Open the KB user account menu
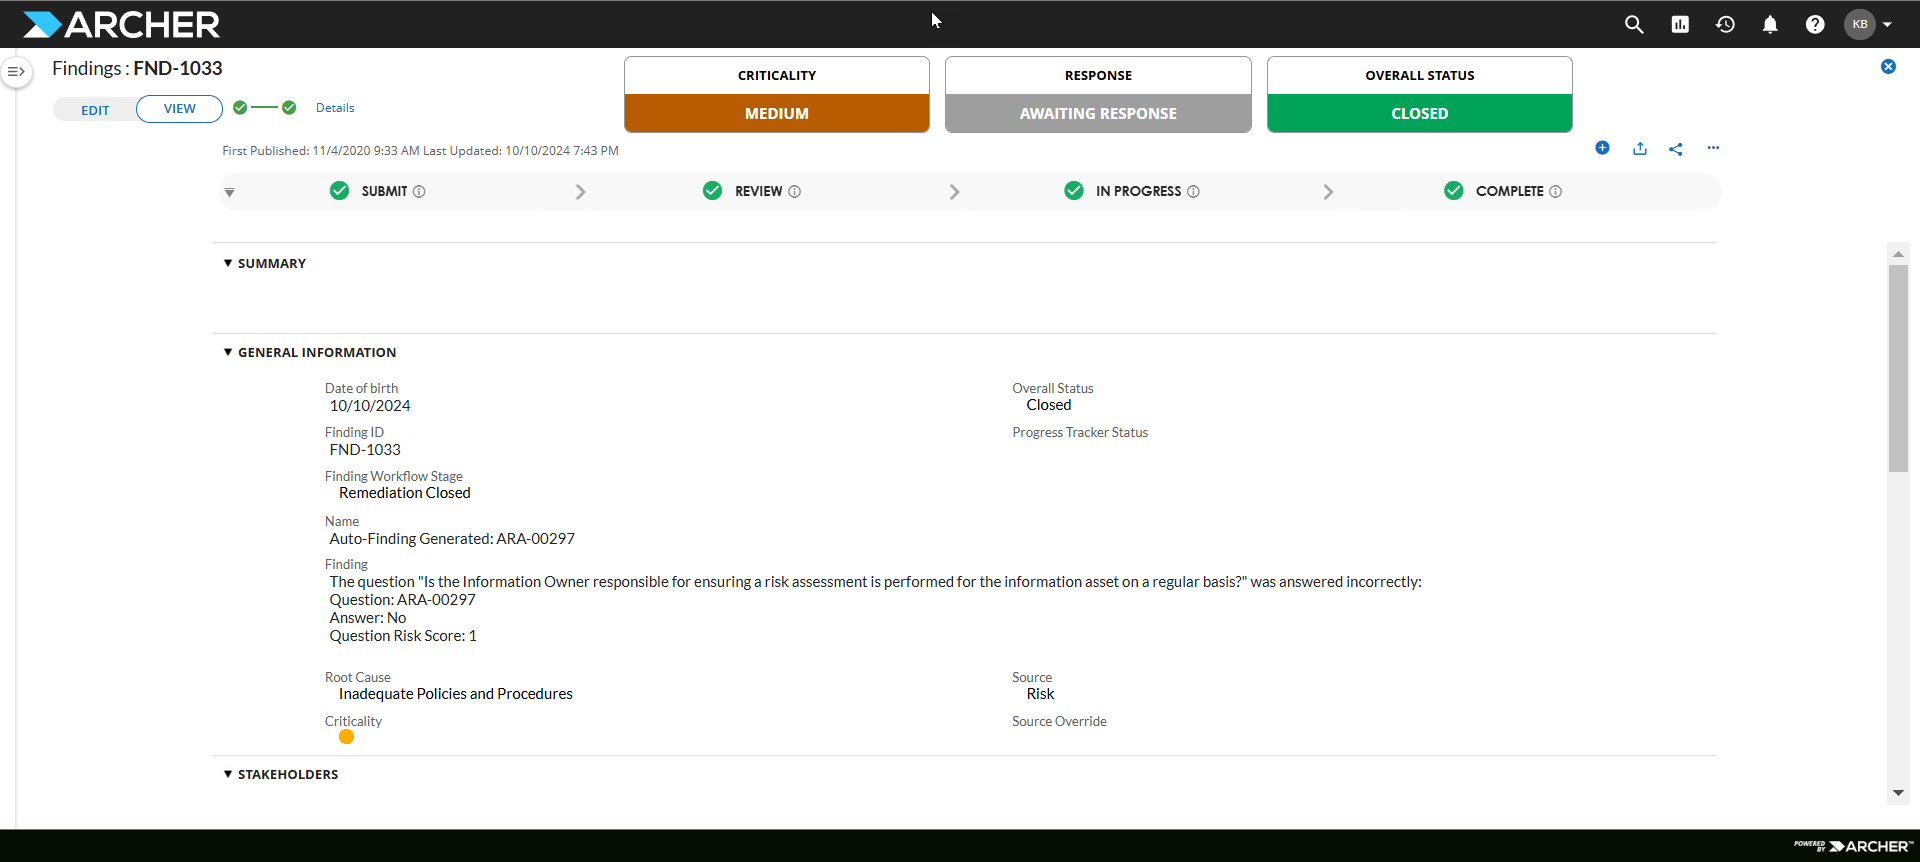1920x862 pixels. point(1868,24)
